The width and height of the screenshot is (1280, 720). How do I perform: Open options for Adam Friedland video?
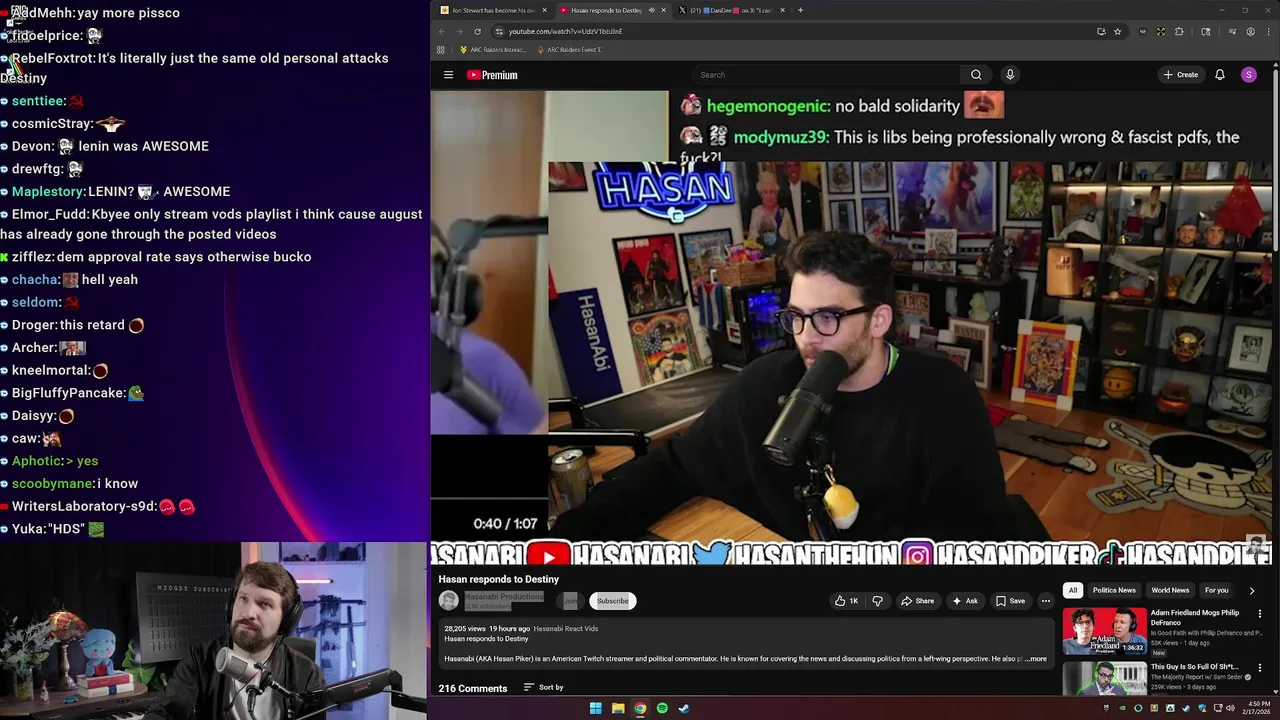(1260, 614)
